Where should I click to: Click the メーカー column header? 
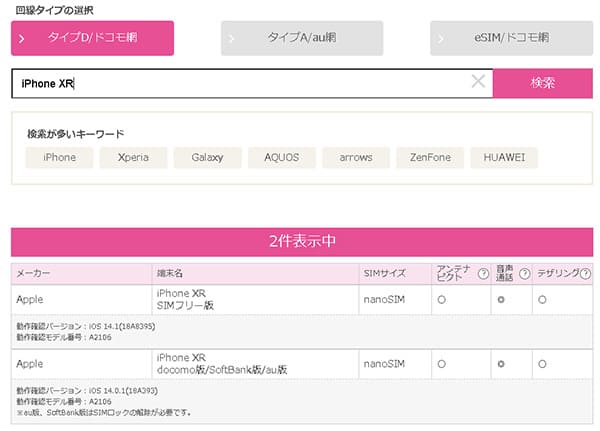pyautogui.click(x=82, y=274)
